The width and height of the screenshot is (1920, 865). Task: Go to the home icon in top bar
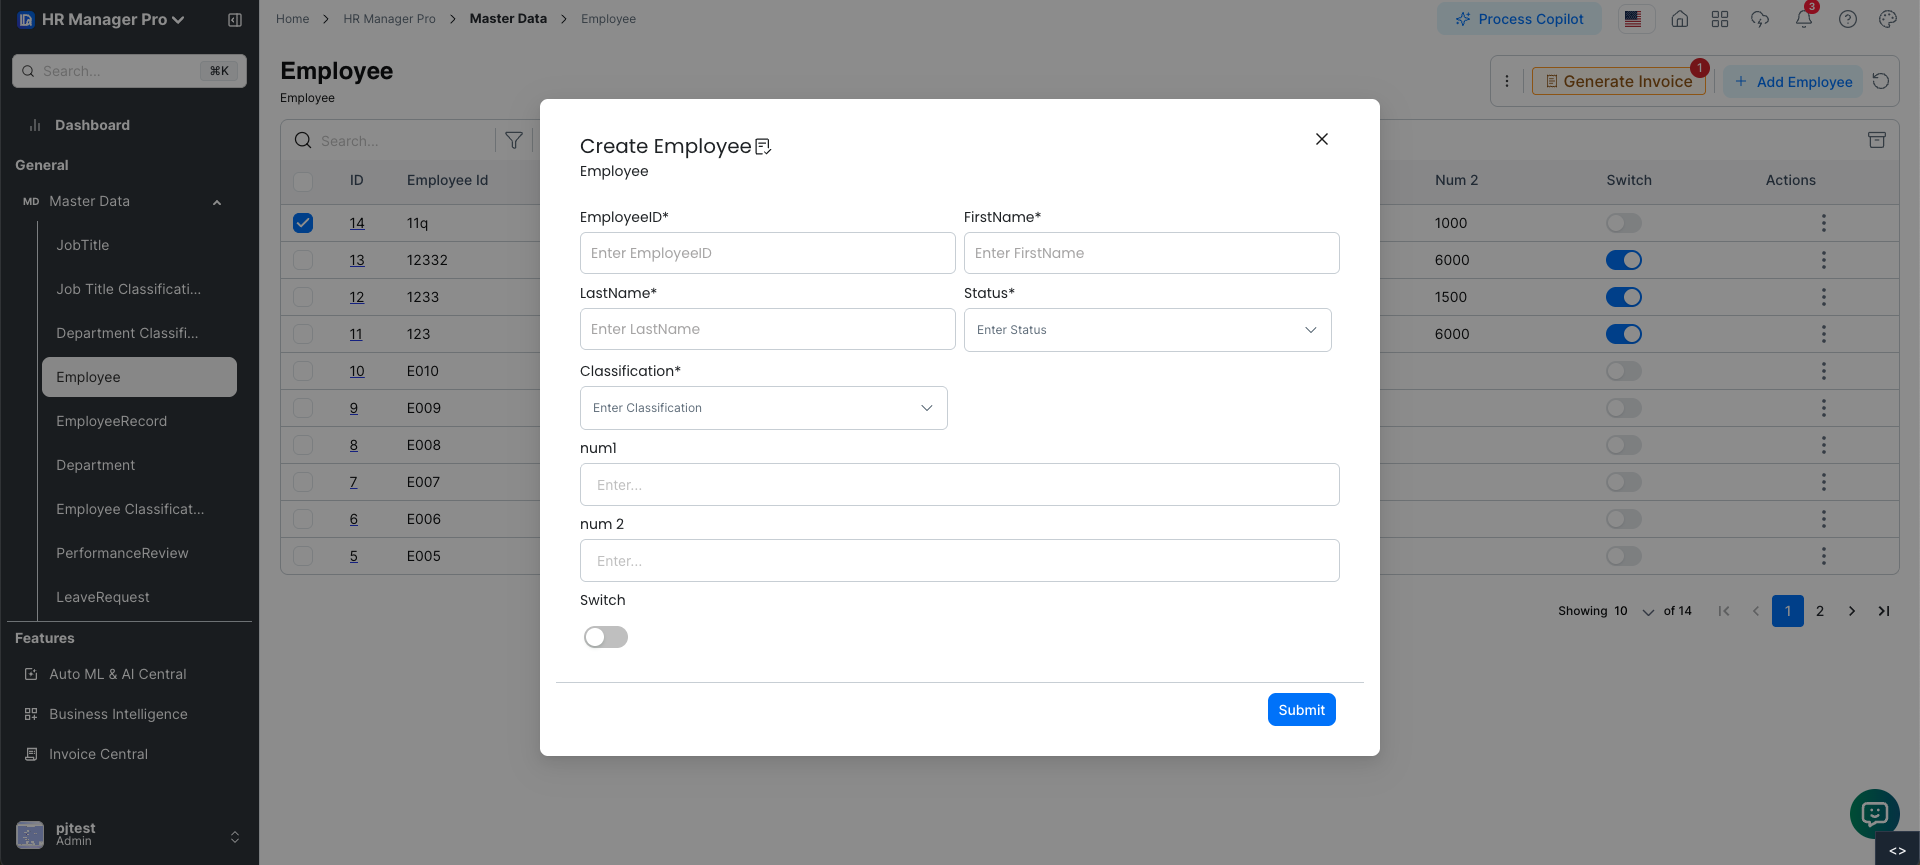tap(1680, 19)
